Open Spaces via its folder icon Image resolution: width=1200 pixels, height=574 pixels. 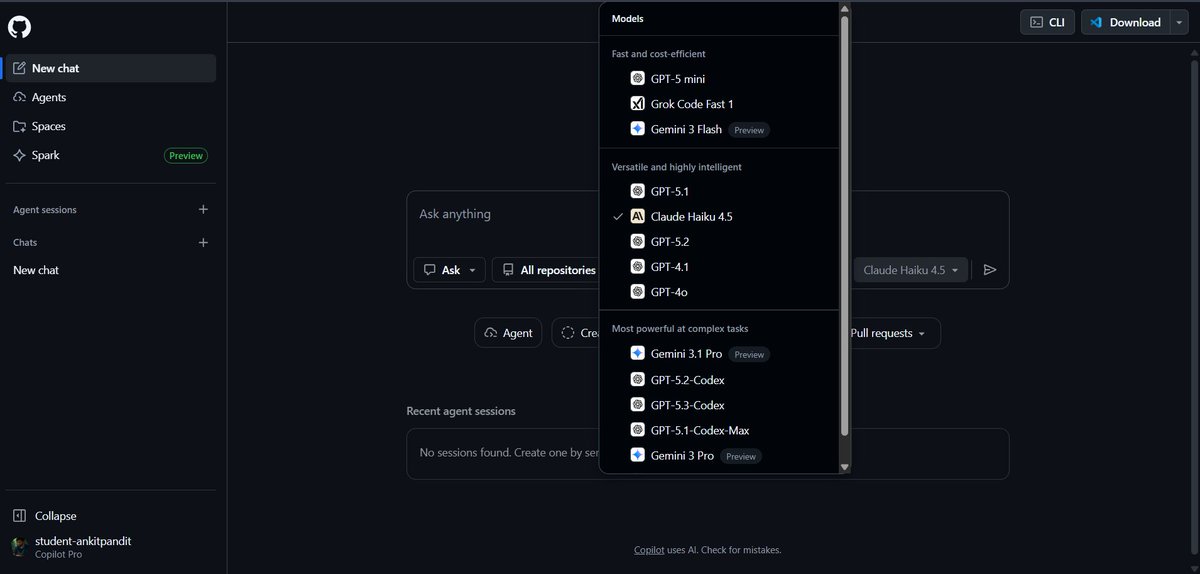20,127
